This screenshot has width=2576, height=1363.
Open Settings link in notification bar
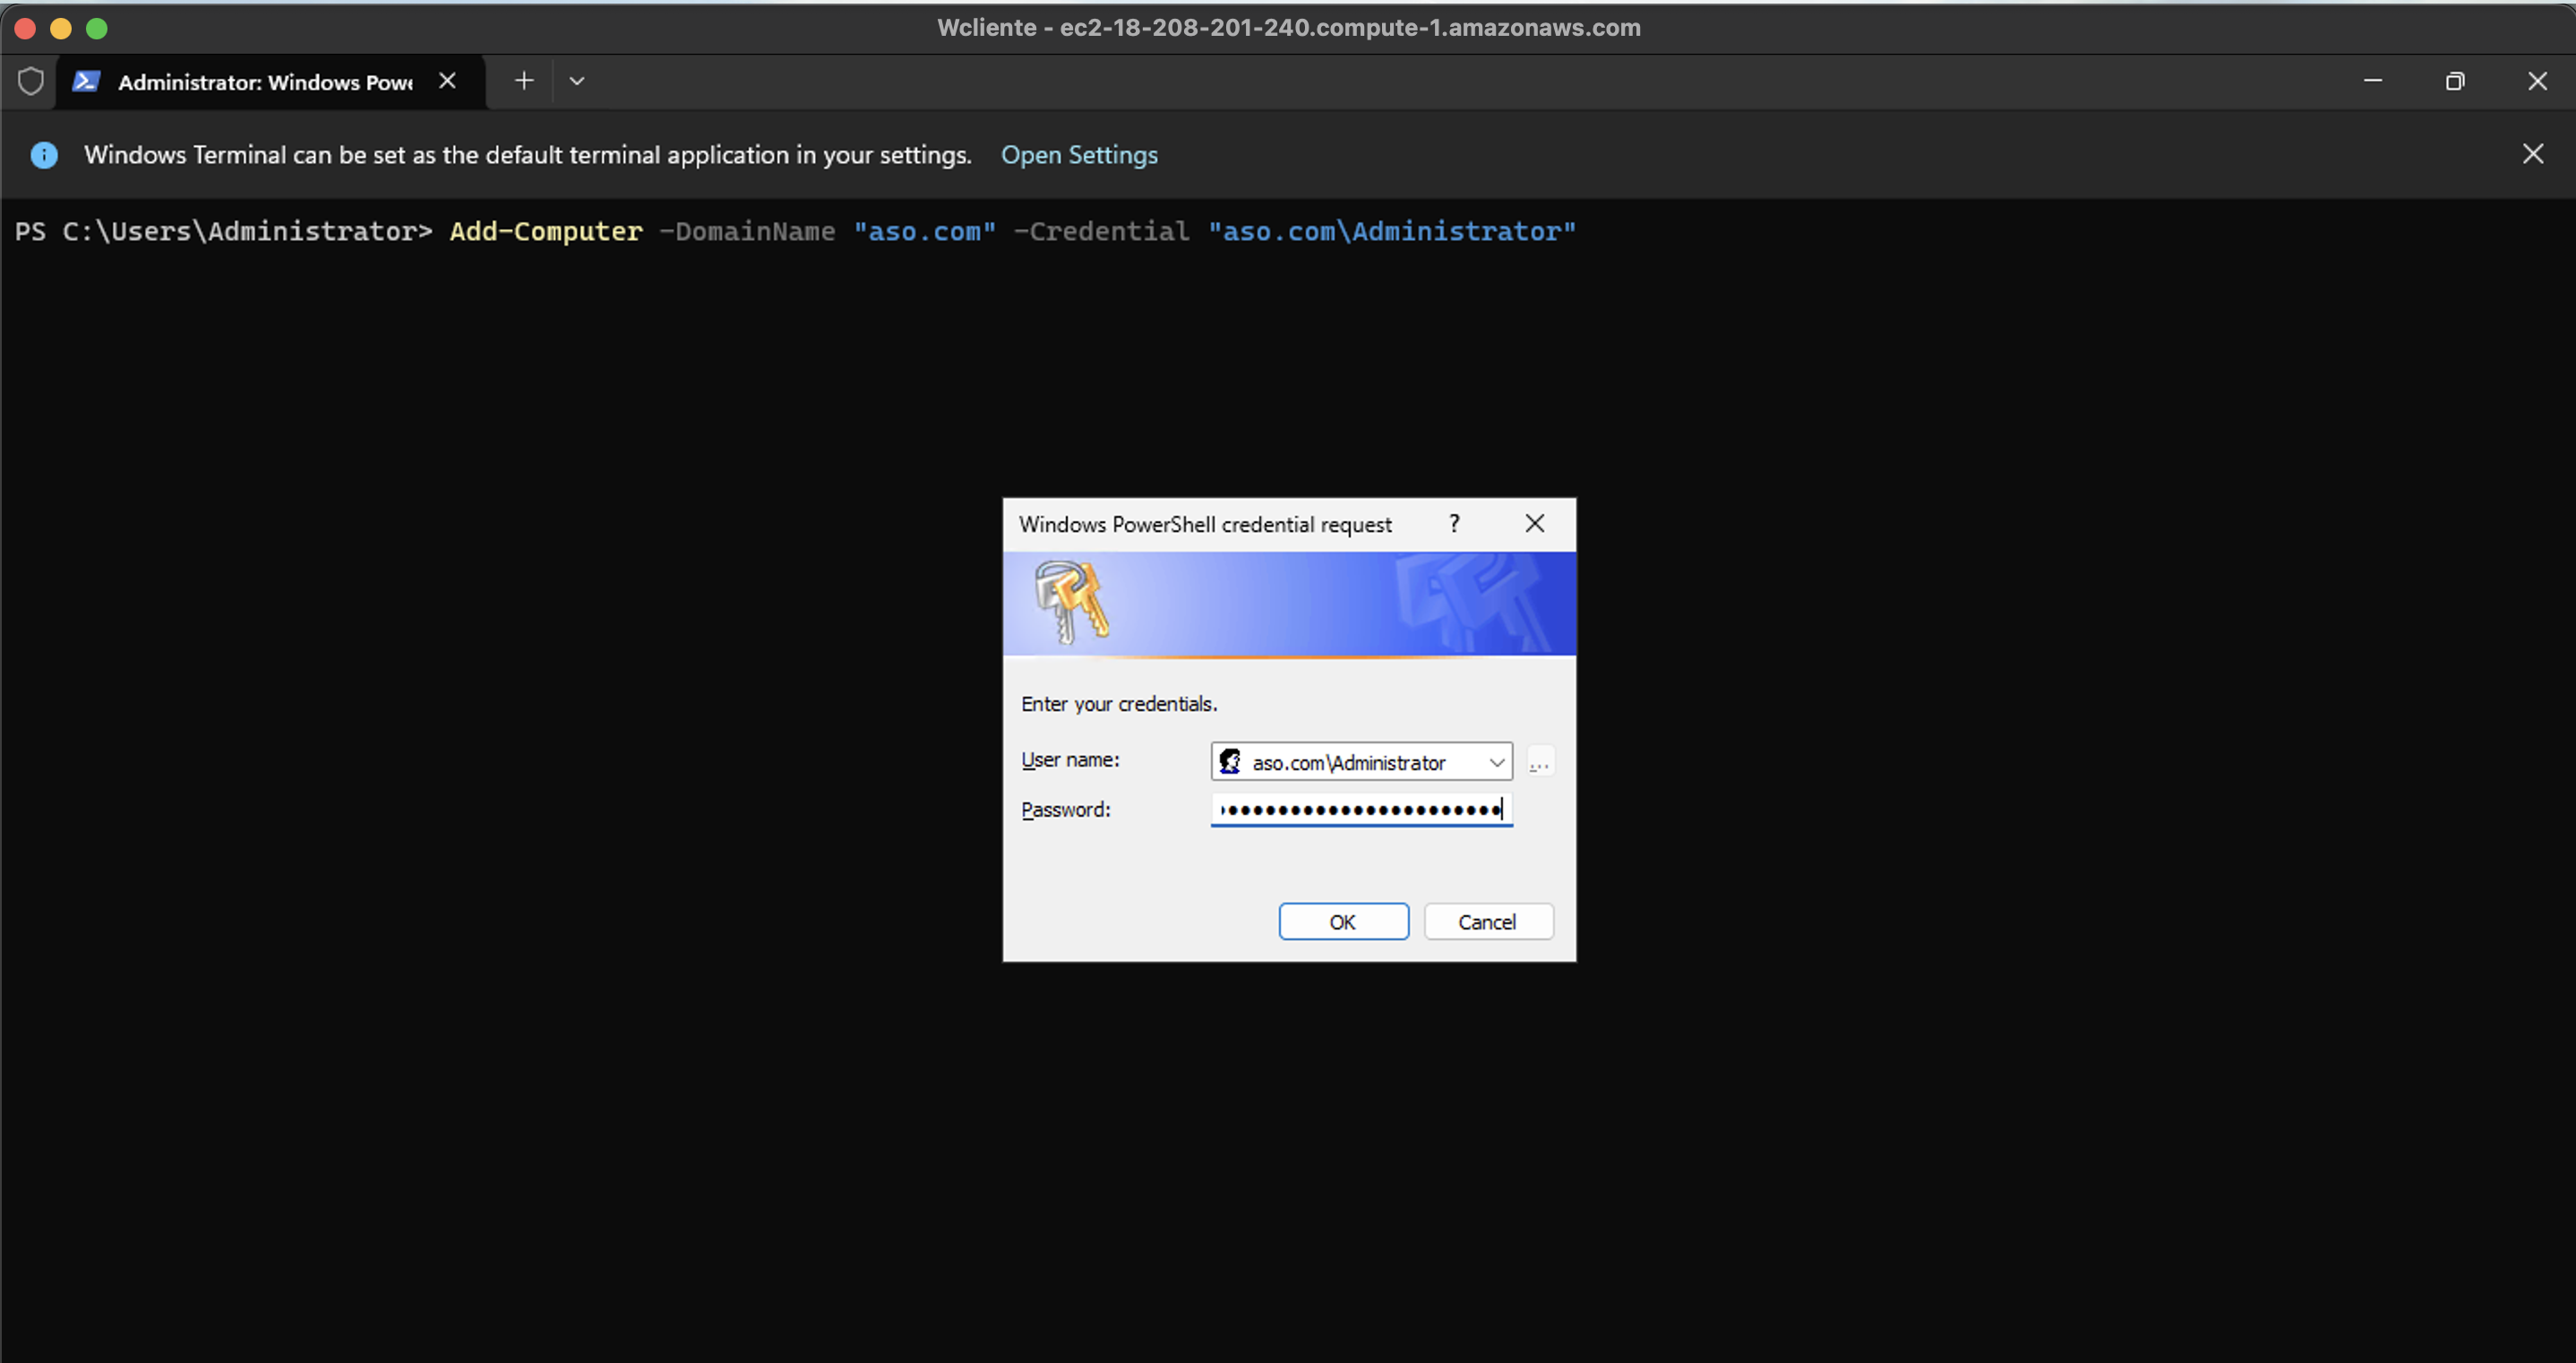point(1079,155)
